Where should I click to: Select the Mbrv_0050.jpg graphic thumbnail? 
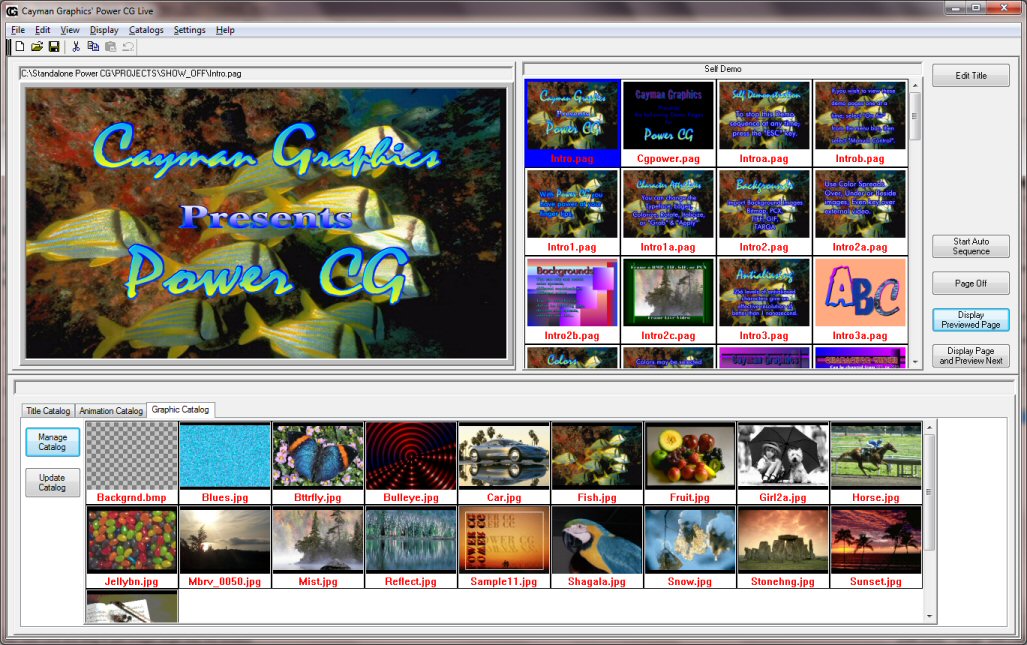tap(225, 547)
